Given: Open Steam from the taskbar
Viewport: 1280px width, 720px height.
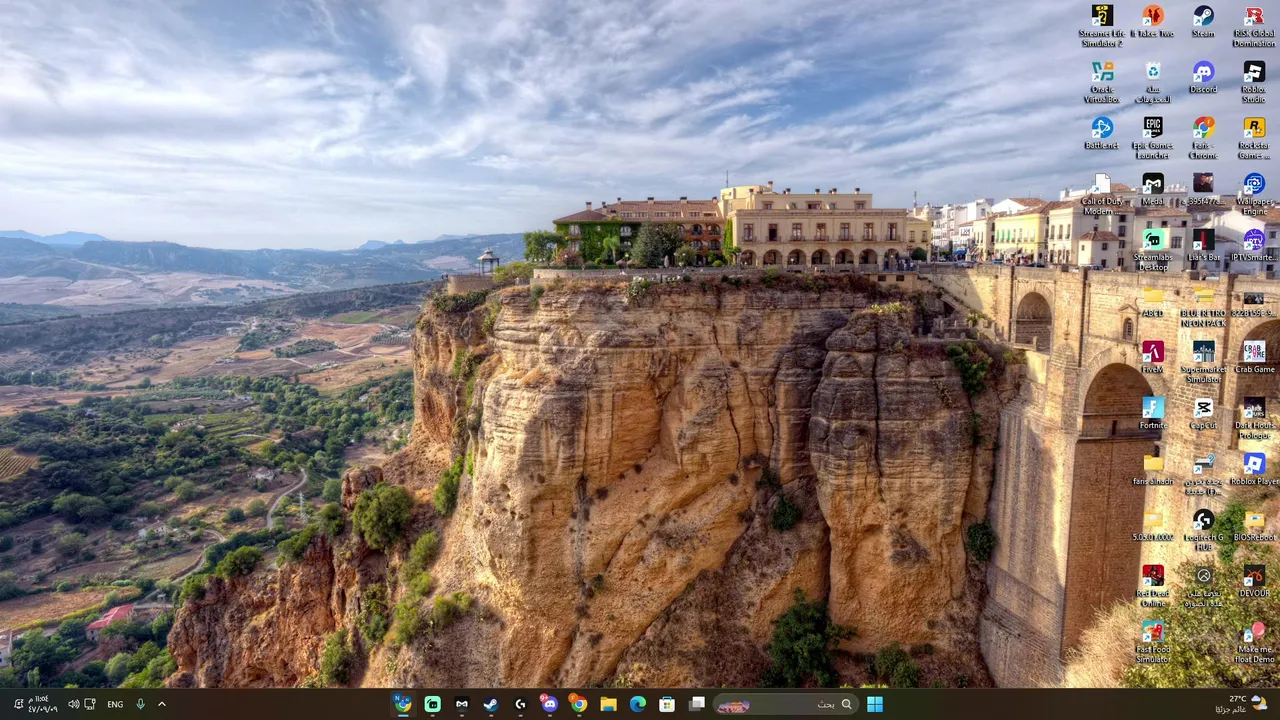Looking at the screenshot, I should tap(491, 704).
